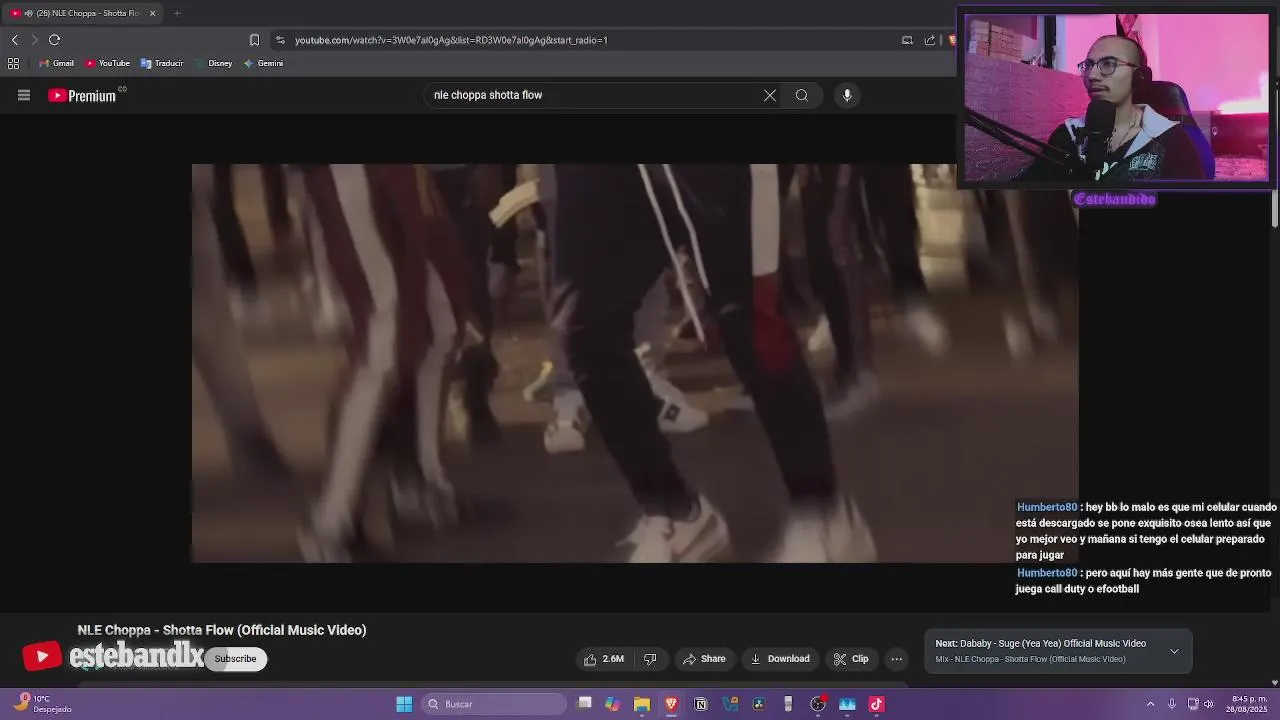Open Traducir bookmark
The width and height of the screenshot is (1280, 720).
(x=162, y=63)
